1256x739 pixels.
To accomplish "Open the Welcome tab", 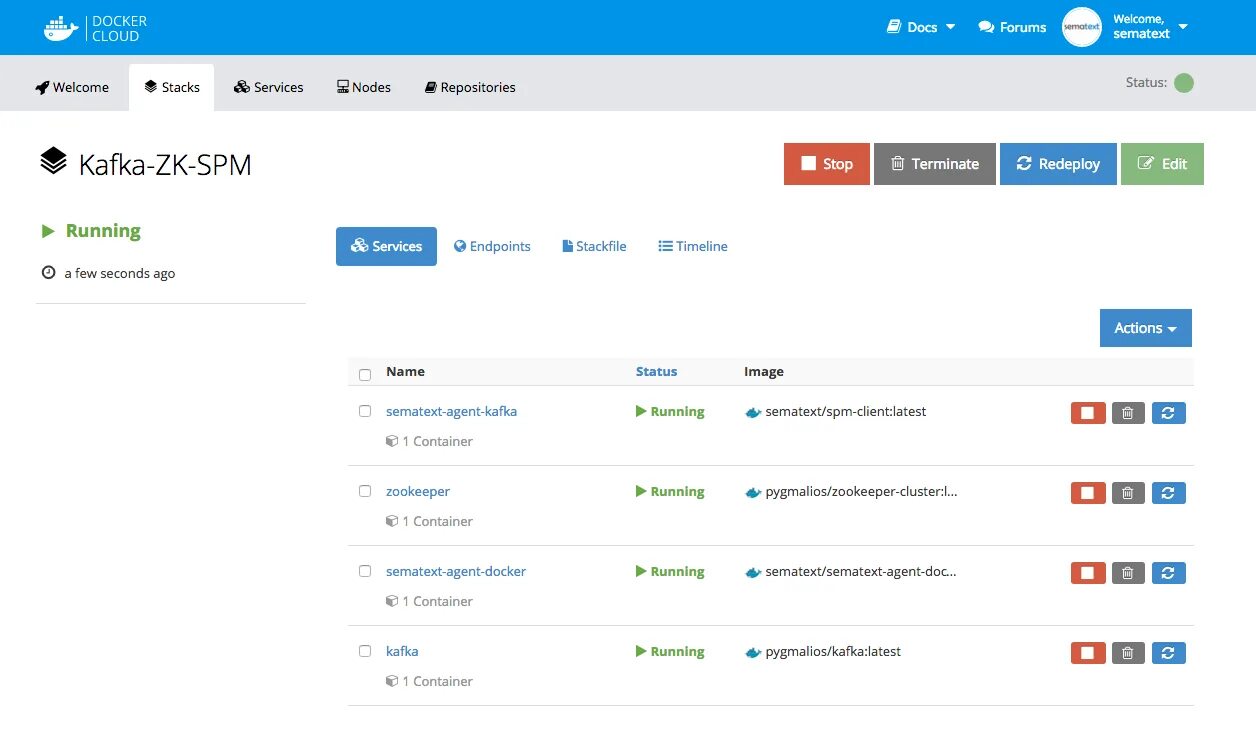I will (x=72, y=87).
